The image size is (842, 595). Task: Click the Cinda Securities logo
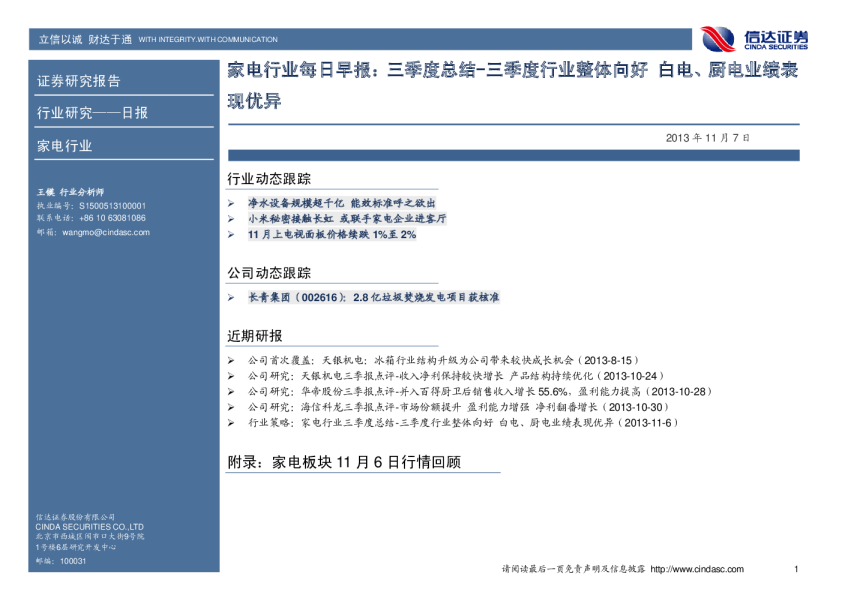point(754,39)
